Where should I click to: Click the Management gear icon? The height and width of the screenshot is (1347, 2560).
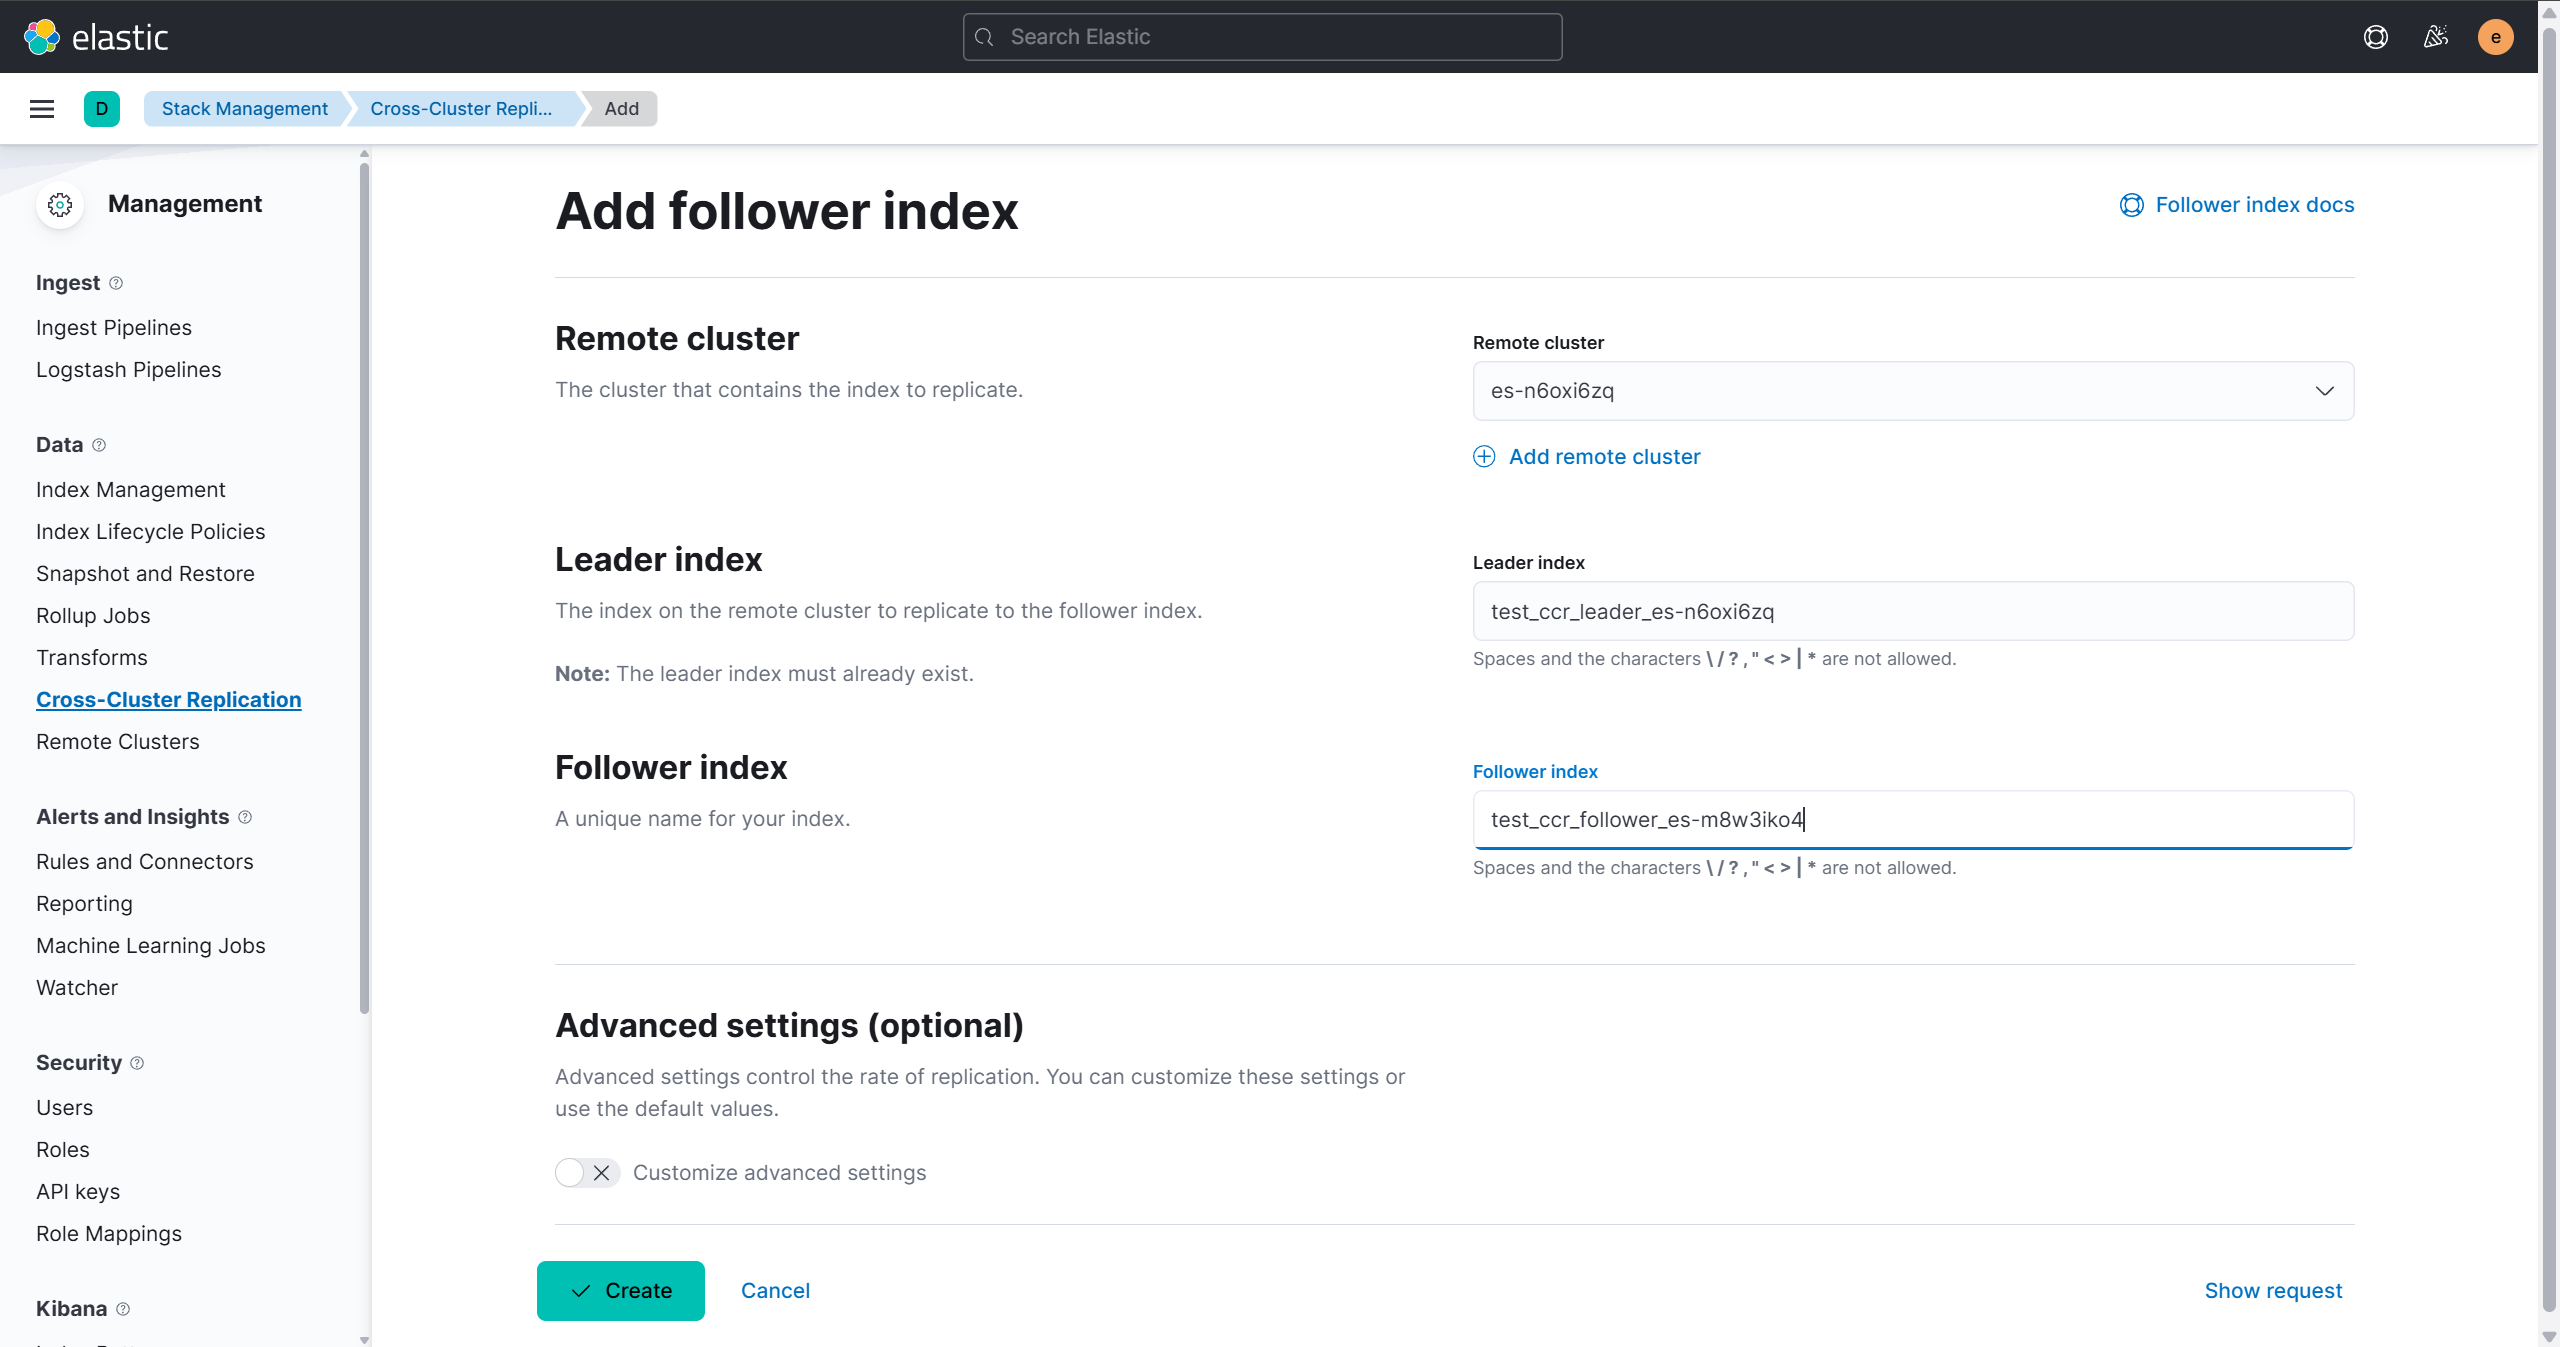pyautogui.click(x=60, y=205)
